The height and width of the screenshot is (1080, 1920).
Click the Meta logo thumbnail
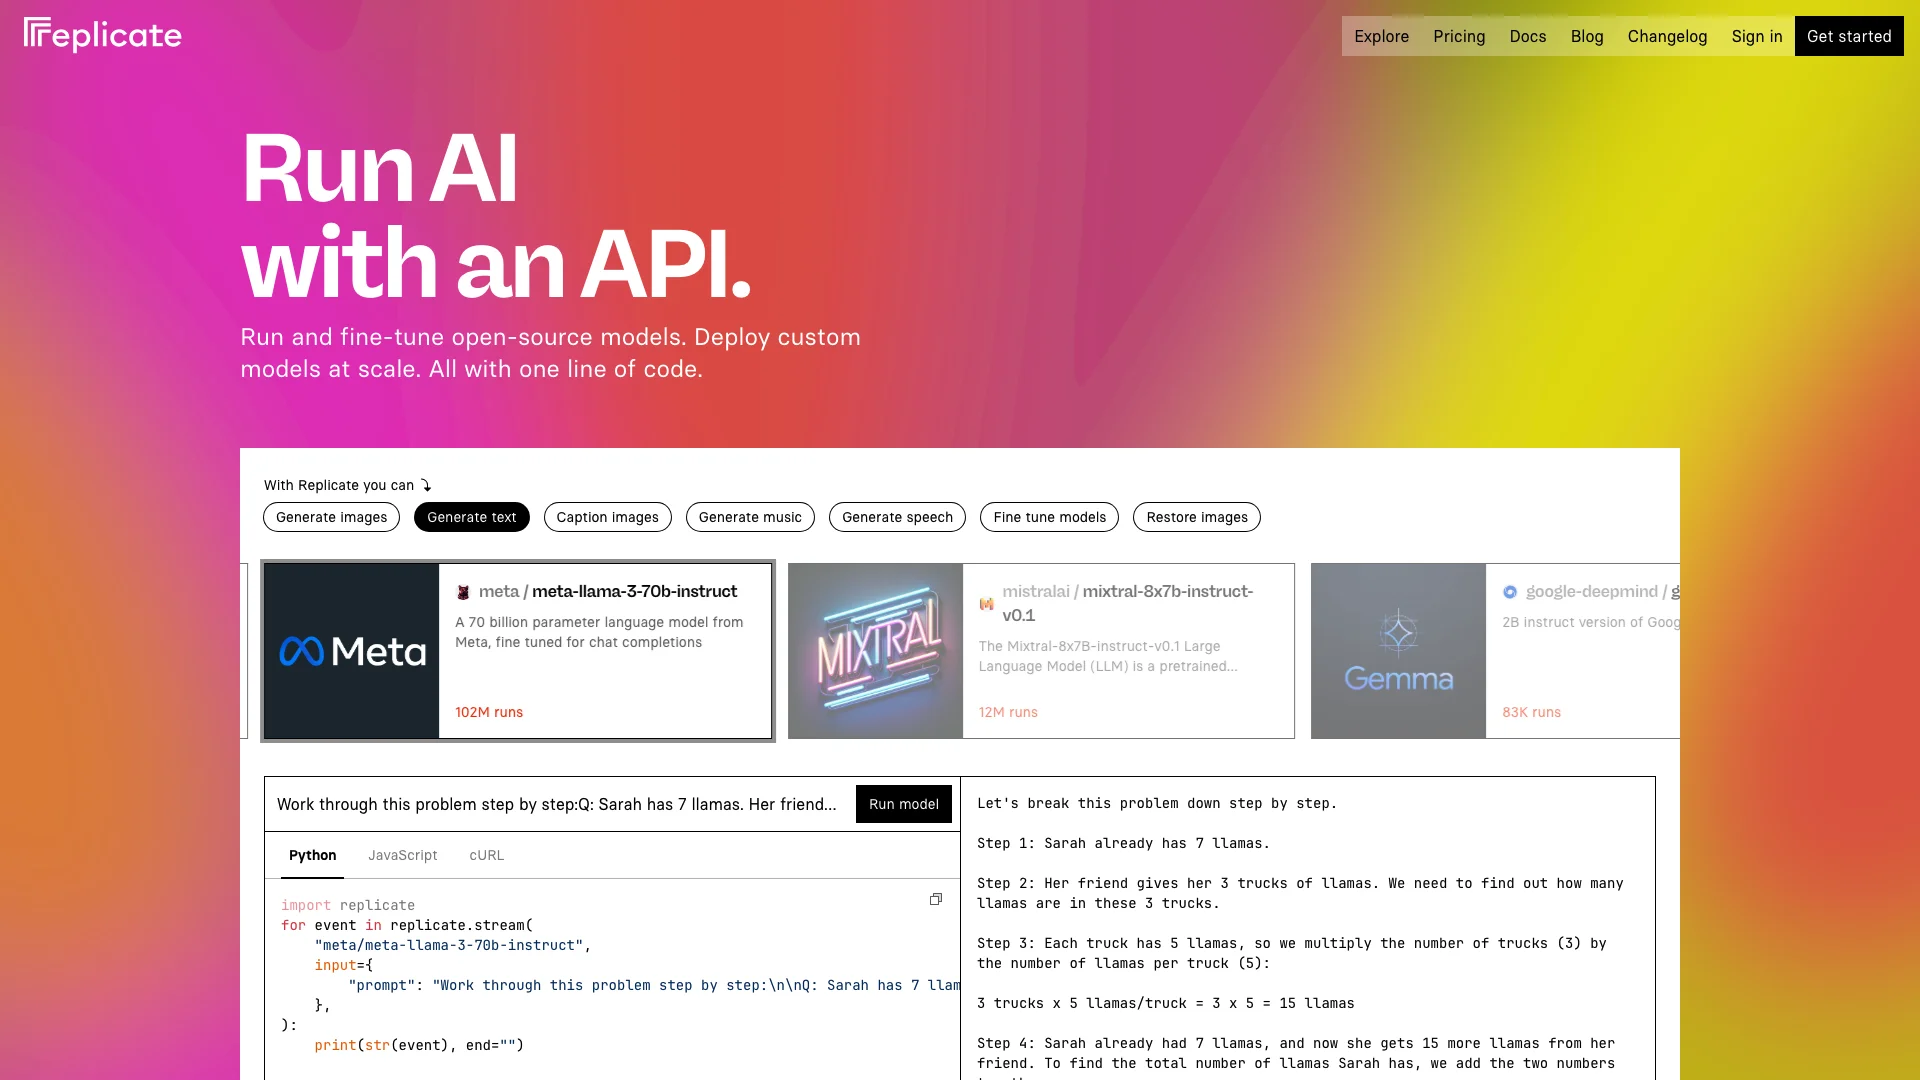pyautogui.click(x=351, y=649)
